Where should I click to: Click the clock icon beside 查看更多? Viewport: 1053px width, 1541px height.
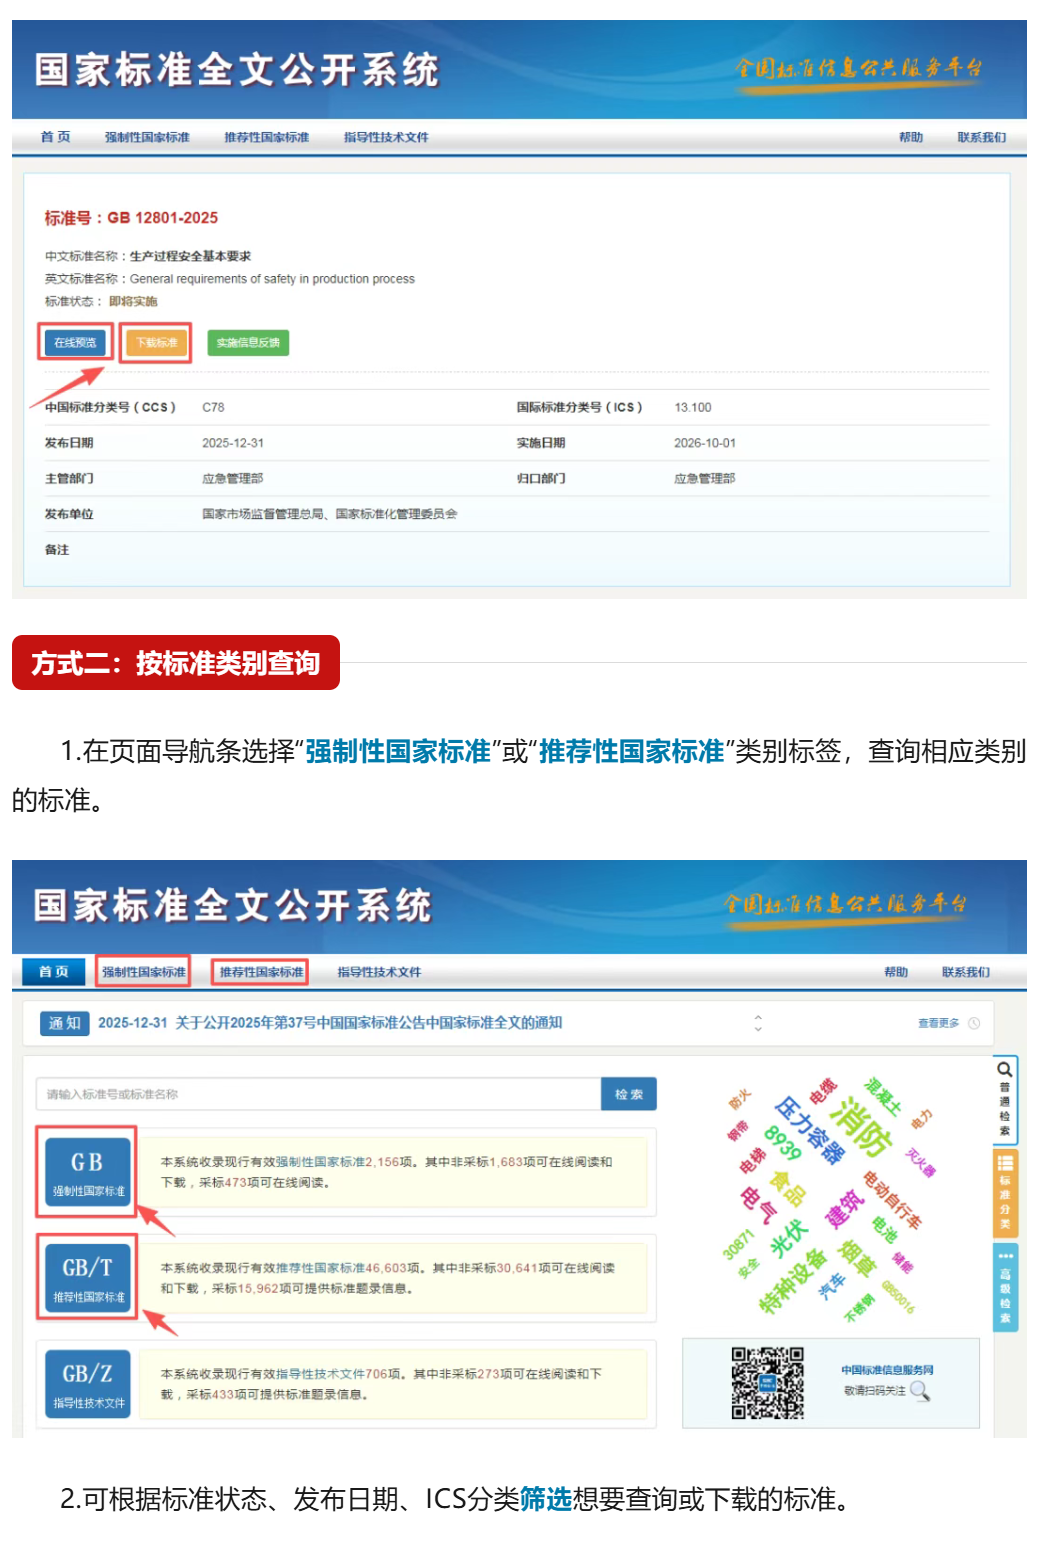point(974,1023)
